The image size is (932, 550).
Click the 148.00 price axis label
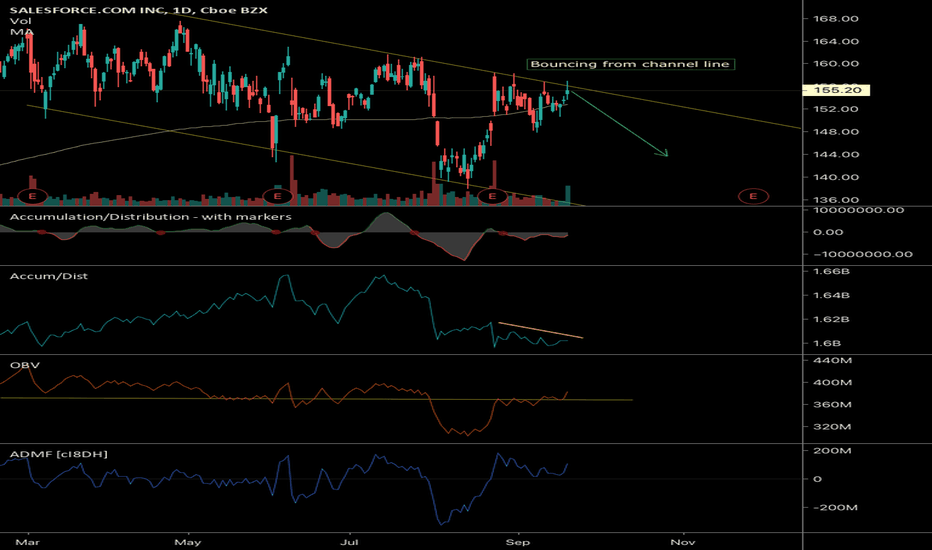836,131
